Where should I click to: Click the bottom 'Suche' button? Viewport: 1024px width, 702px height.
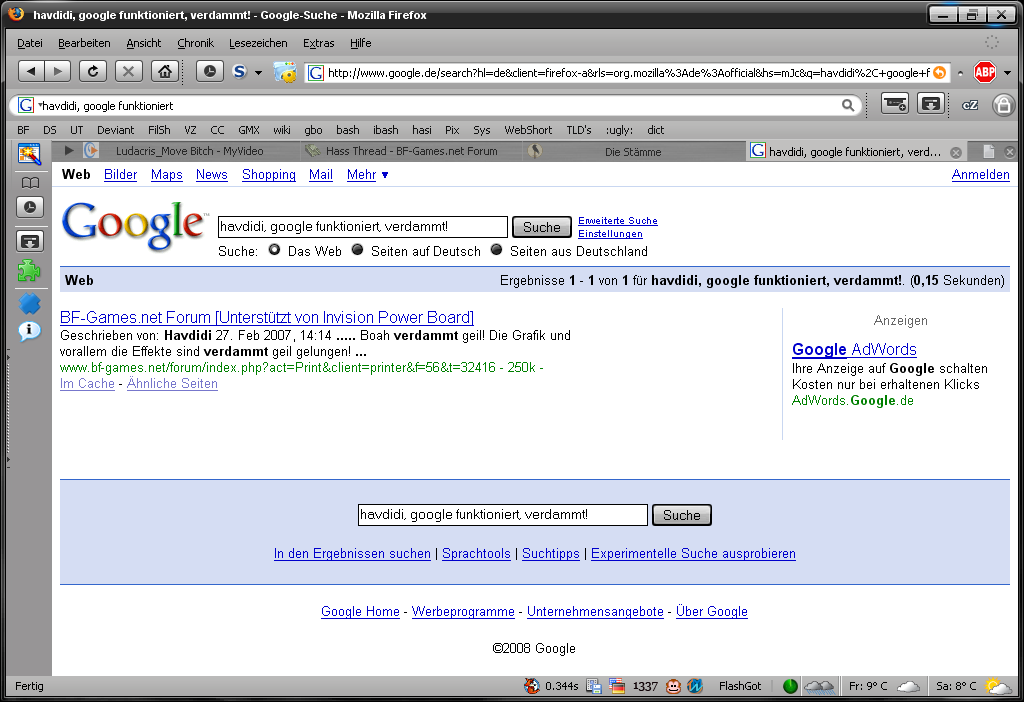click(x=682, y=515)
